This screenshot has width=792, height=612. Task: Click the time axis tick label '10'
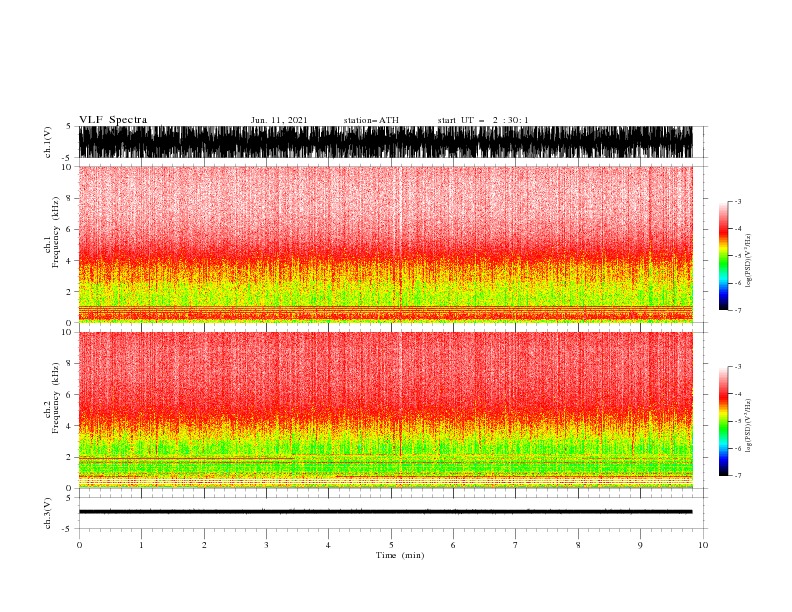[x=703, y=545]
